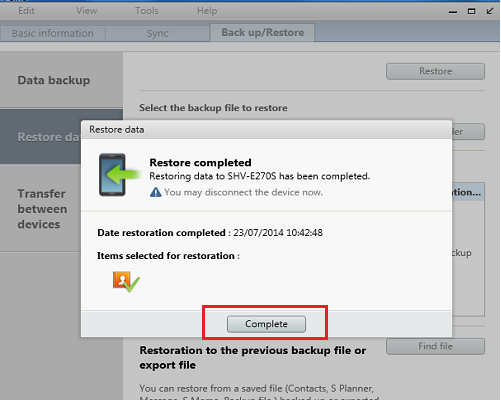The width and height of the screenshot is (501, 401).
Task: Click the phone restore arrow icon
Action: 119,175
